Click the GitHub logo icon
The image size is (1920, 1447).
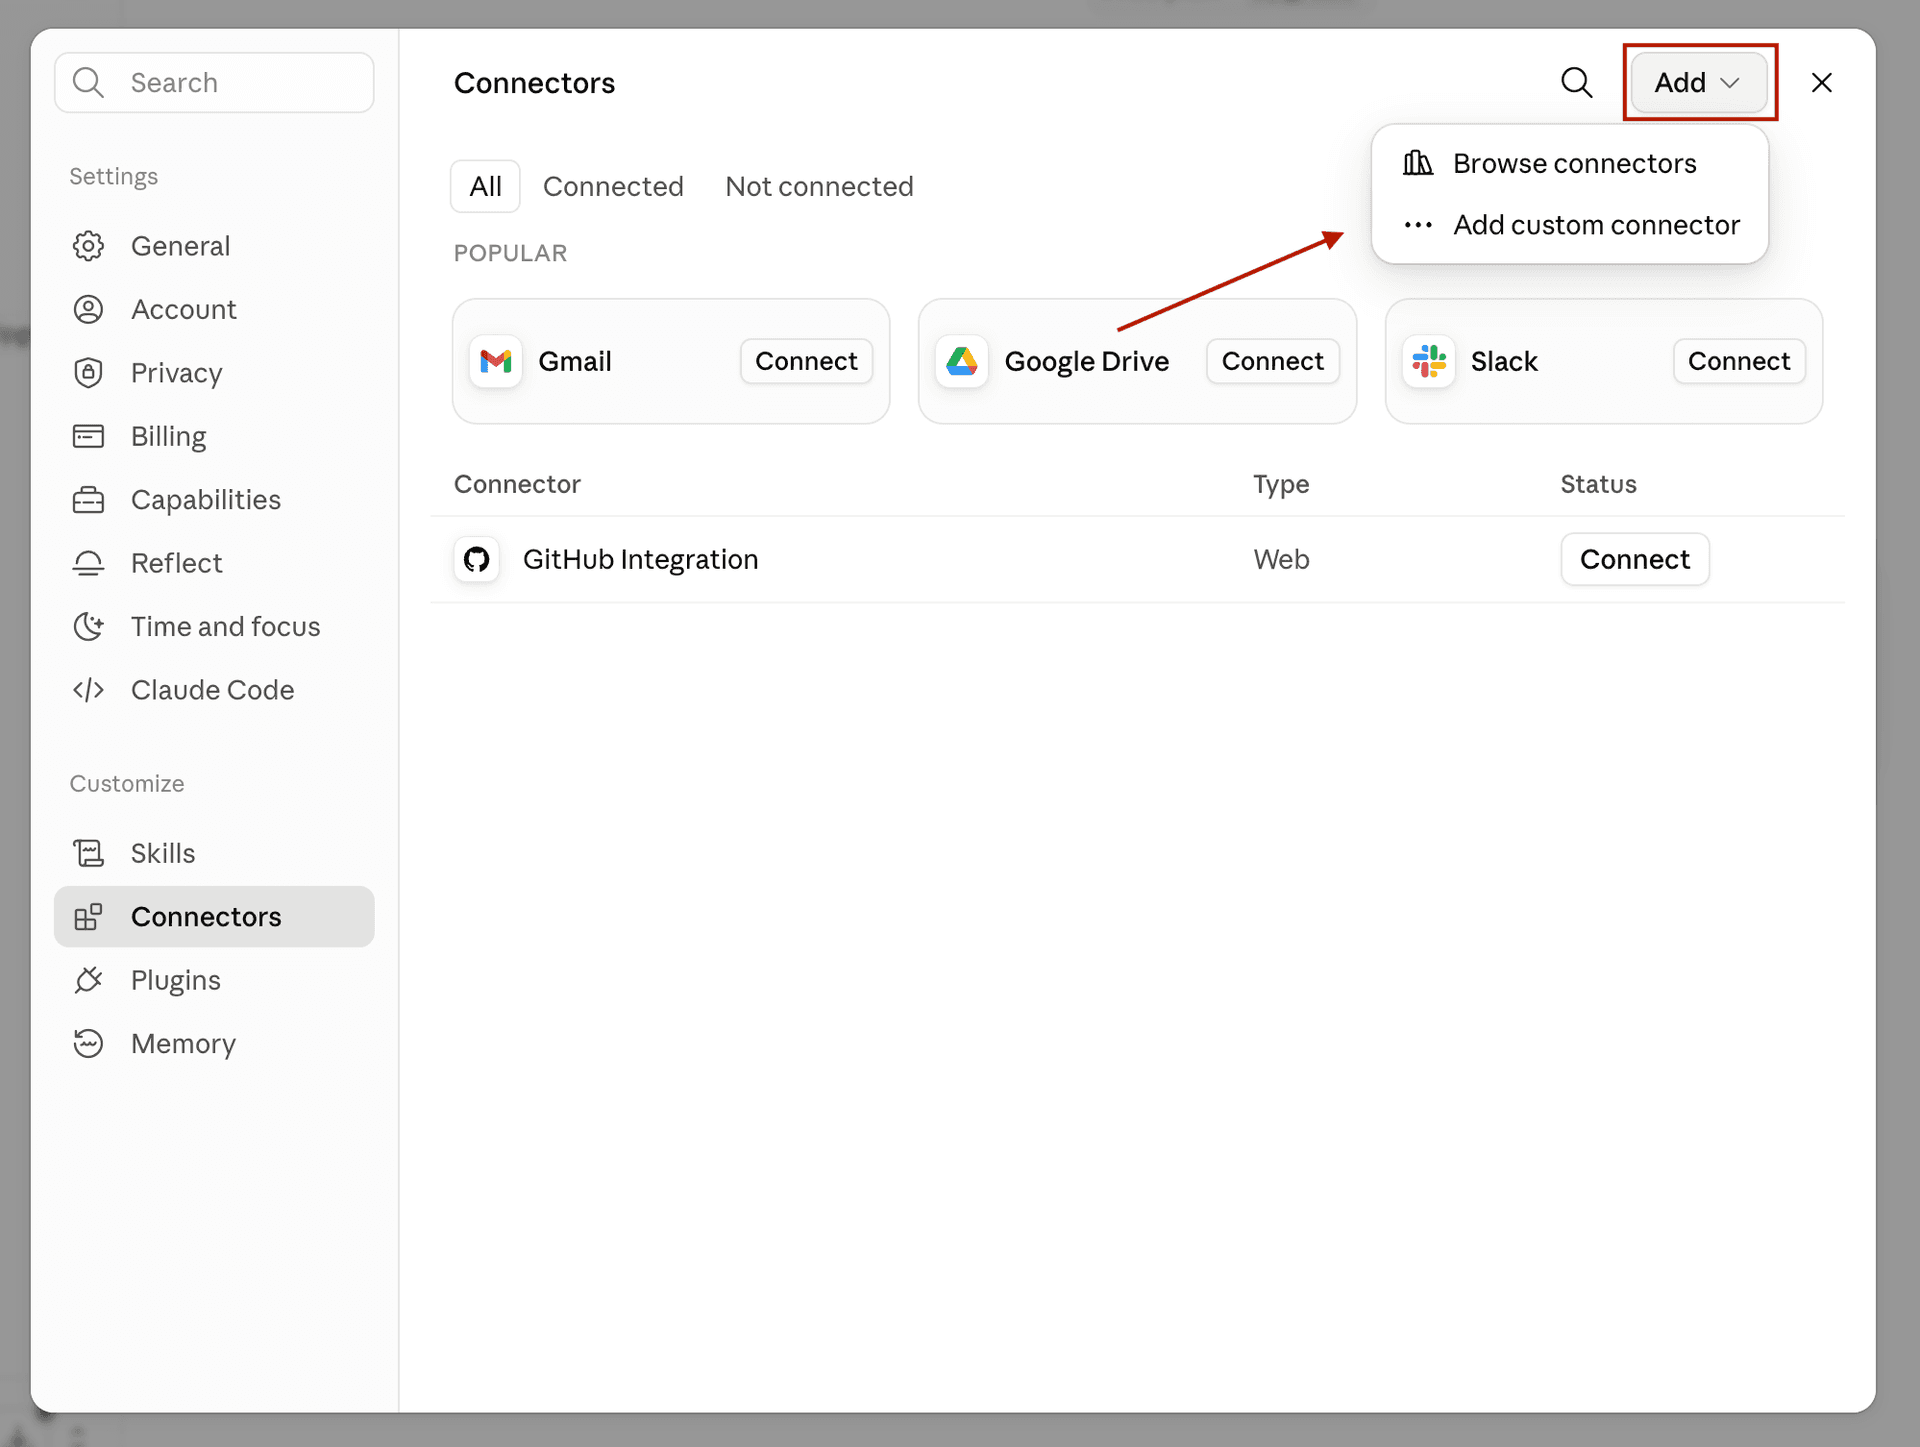pyautogui.click(x=477, y=559)
